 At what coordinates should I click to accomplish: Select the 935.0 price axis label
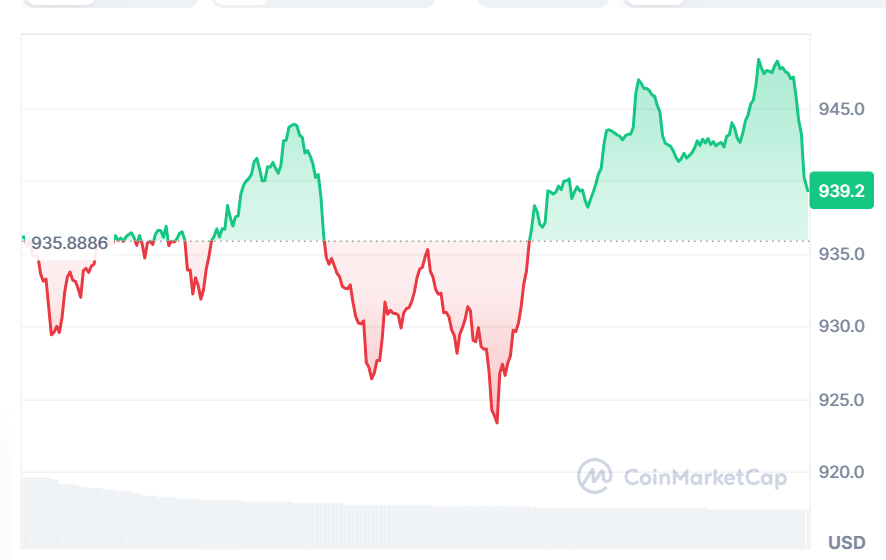tap(841, 254)
